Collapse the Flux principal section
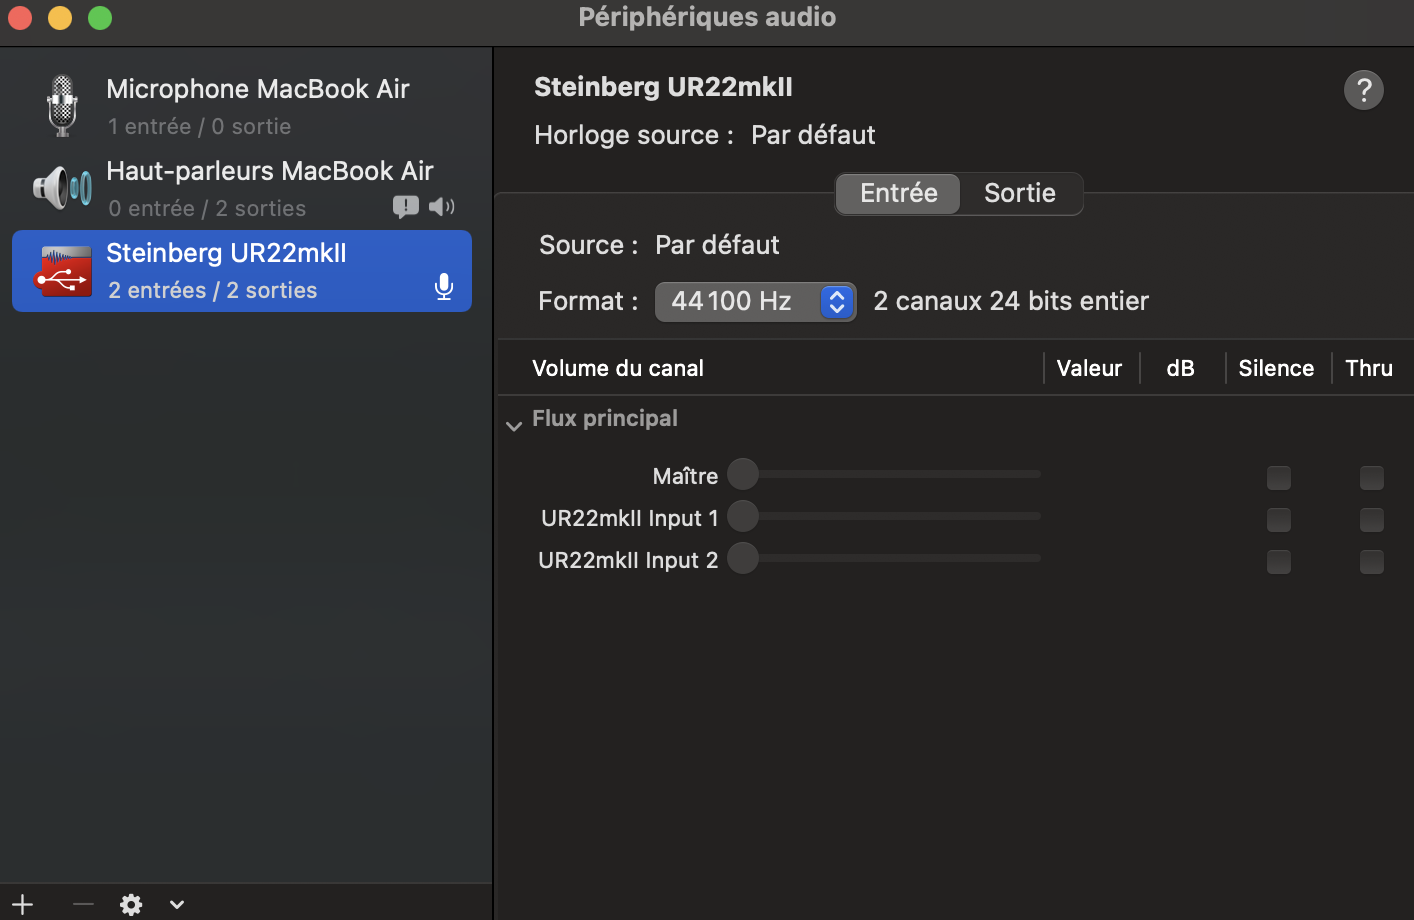 (x=514, y=425)
